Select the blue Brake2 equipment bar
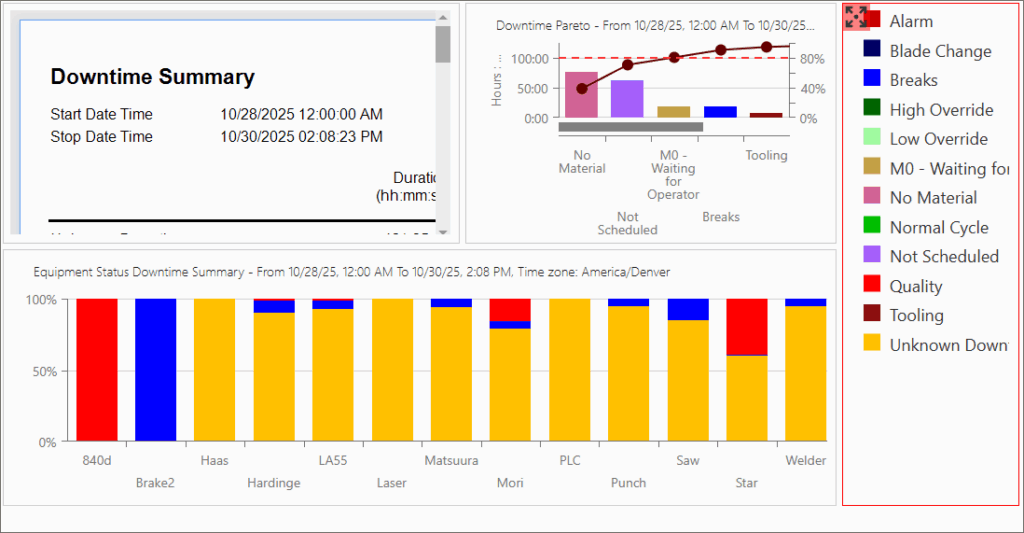The width and height of the screenshot is (1024, 533). (x=156, y=370)
